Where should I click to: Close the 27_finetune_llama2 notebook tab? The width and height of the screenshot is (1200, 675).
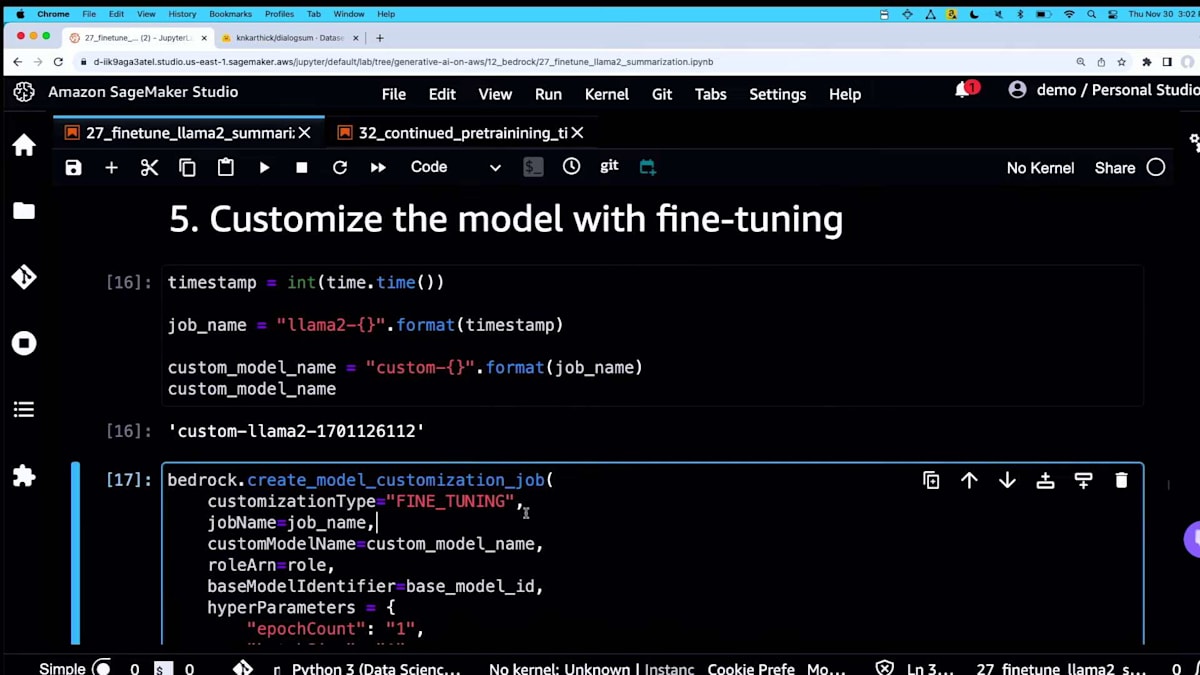[305, 133]
